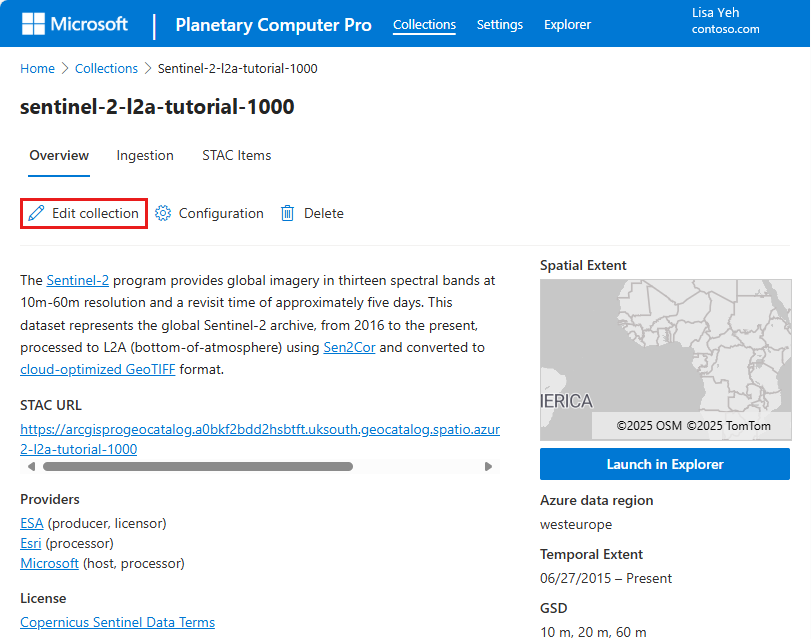Follow the Sen2Cor link

[349, 347]
